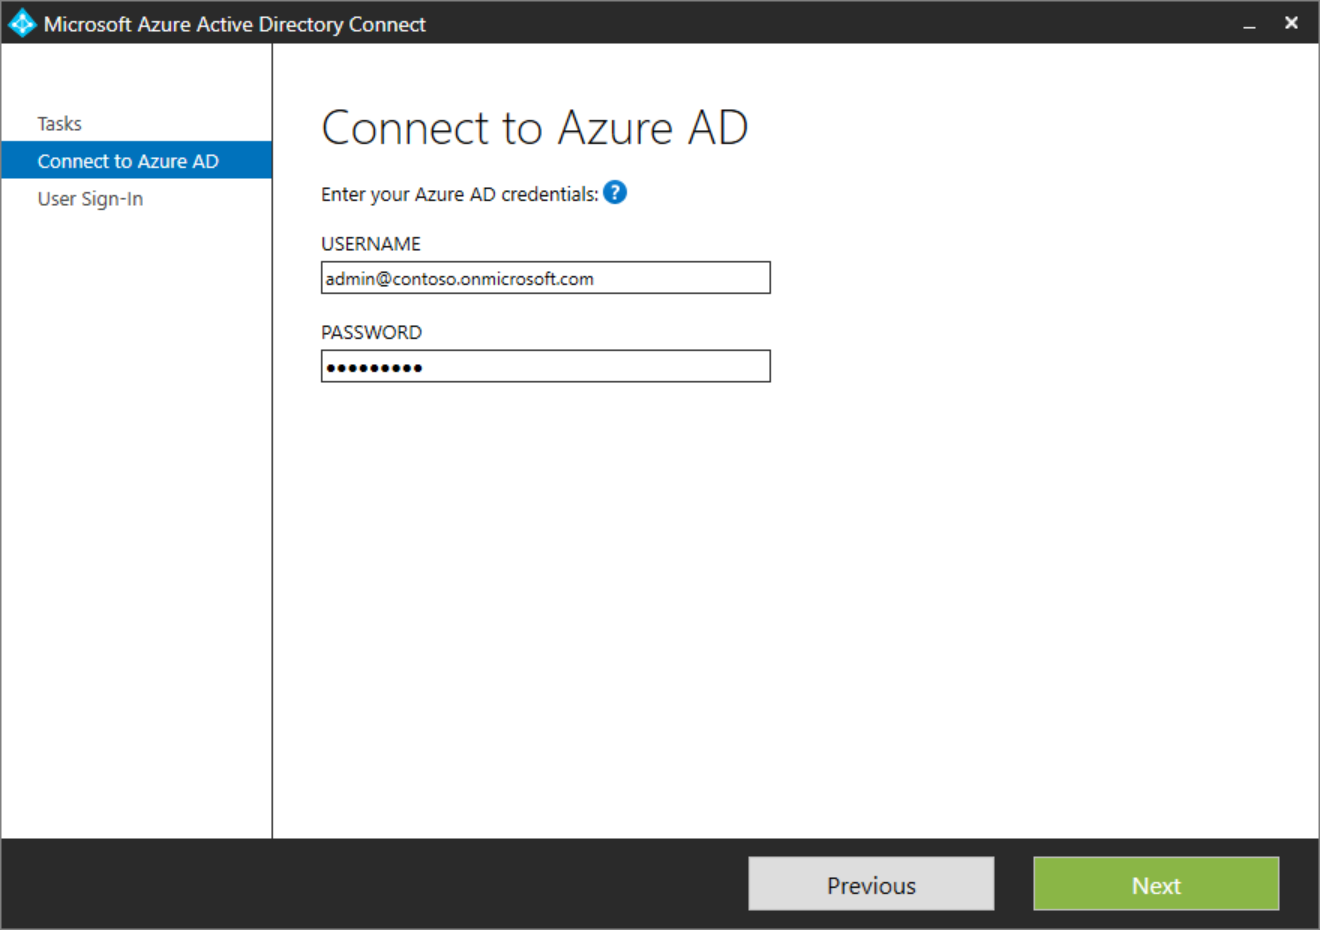Select Tasks in the left navigation
Screen dimensions: 1320x930
(58, 122)
